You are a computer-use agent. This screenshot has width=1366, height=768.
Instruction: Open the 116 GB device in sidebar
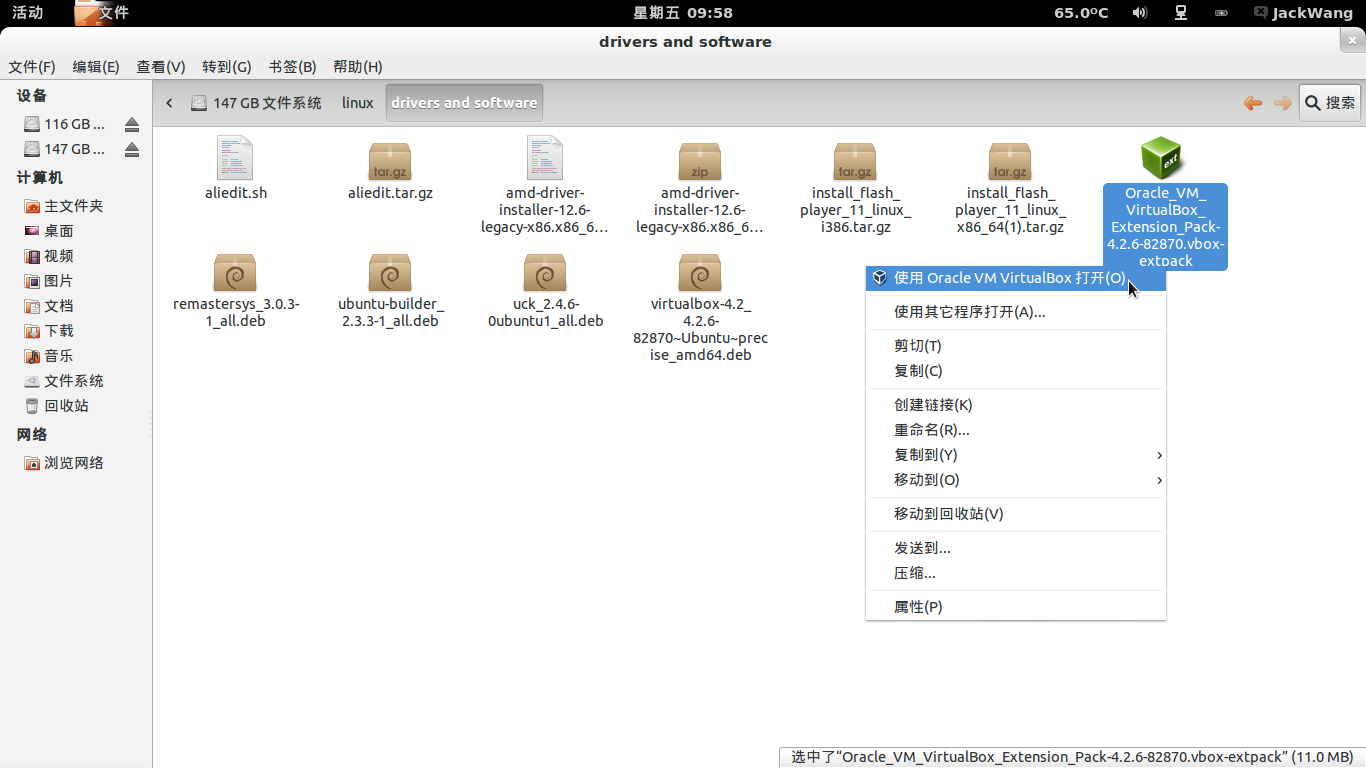pos(65,124)
